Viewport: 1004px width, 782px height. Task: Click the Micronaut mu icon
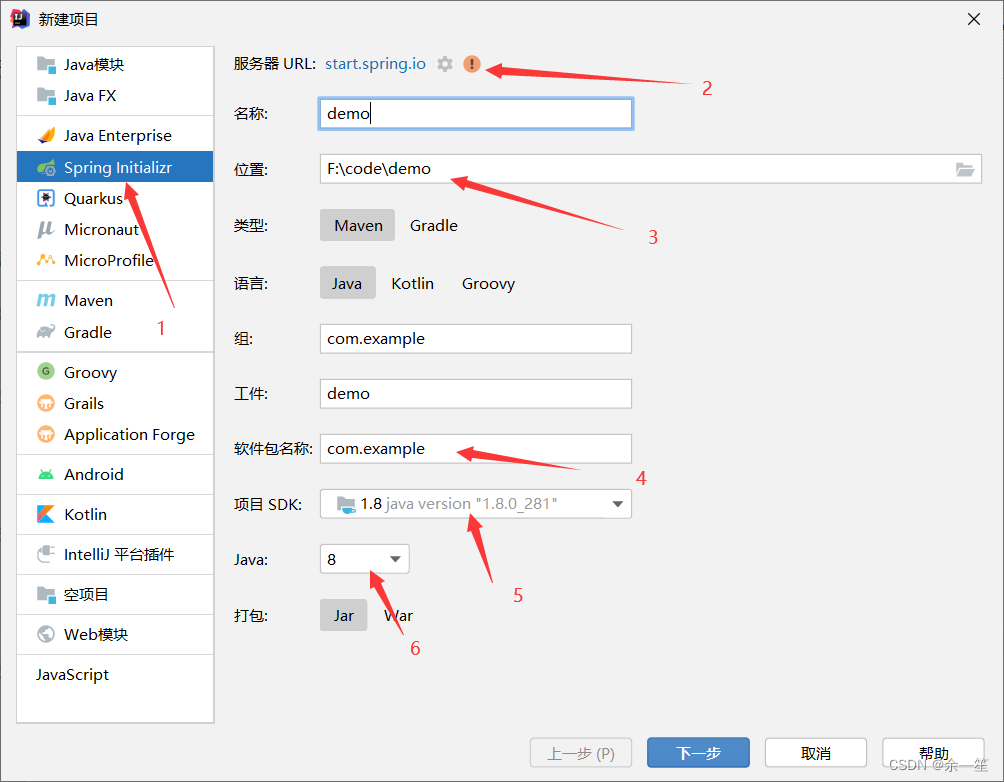(46, 229)
